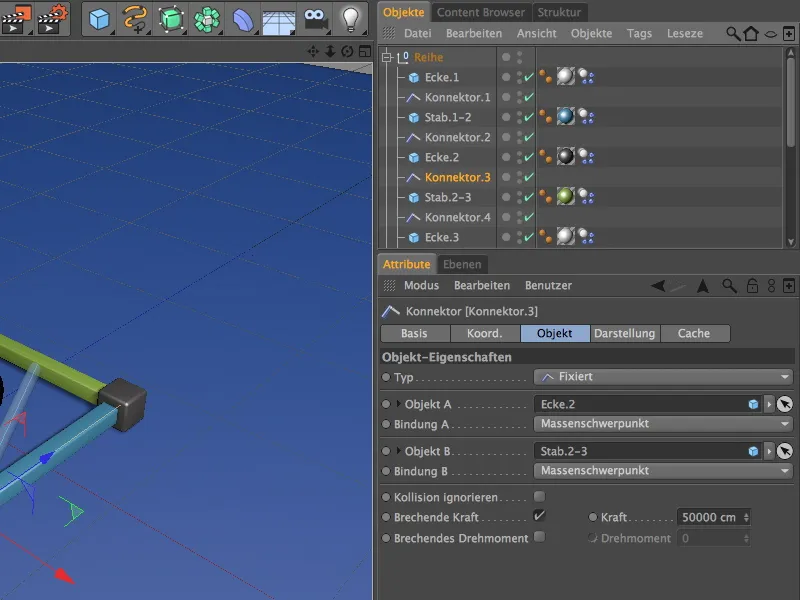Image resolution: width=800 pixels, height=600 pixels.
Task: Click the picker arrow for Objekt B
Action: [785, 451]
